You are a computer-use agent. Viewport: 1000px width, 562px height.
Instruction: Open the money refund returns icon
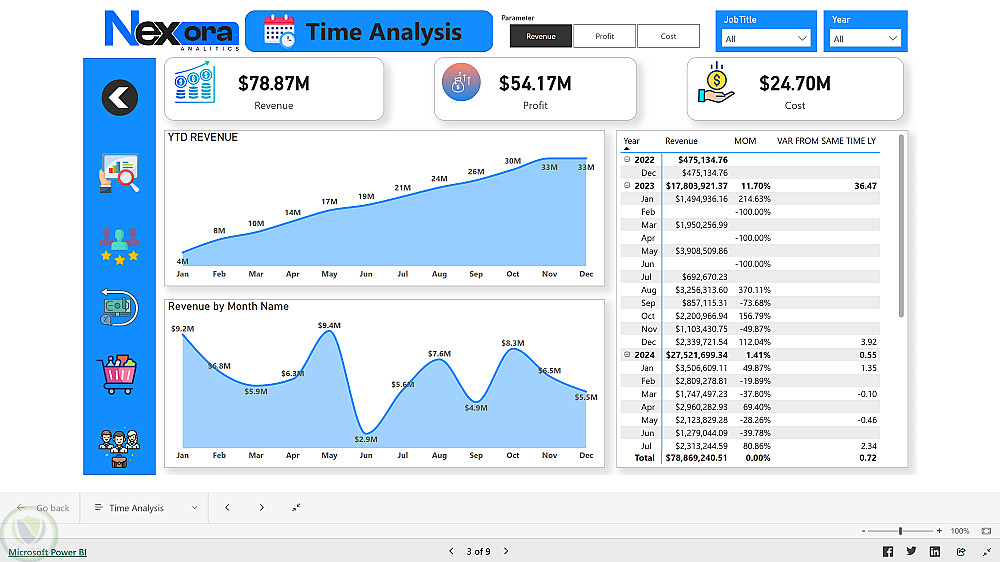coord(119,308)
